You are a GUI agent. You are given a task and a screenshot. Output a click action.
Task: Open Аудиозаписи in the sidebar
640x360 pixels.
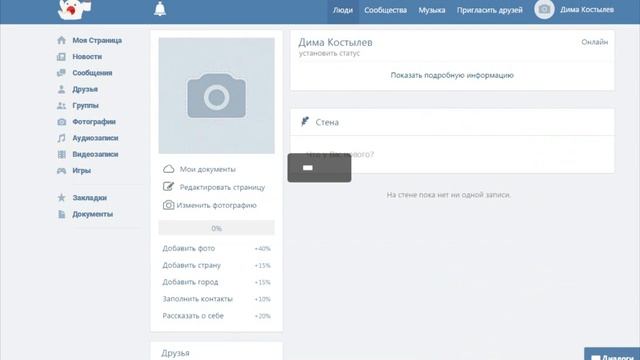click(x=95, y=138)
